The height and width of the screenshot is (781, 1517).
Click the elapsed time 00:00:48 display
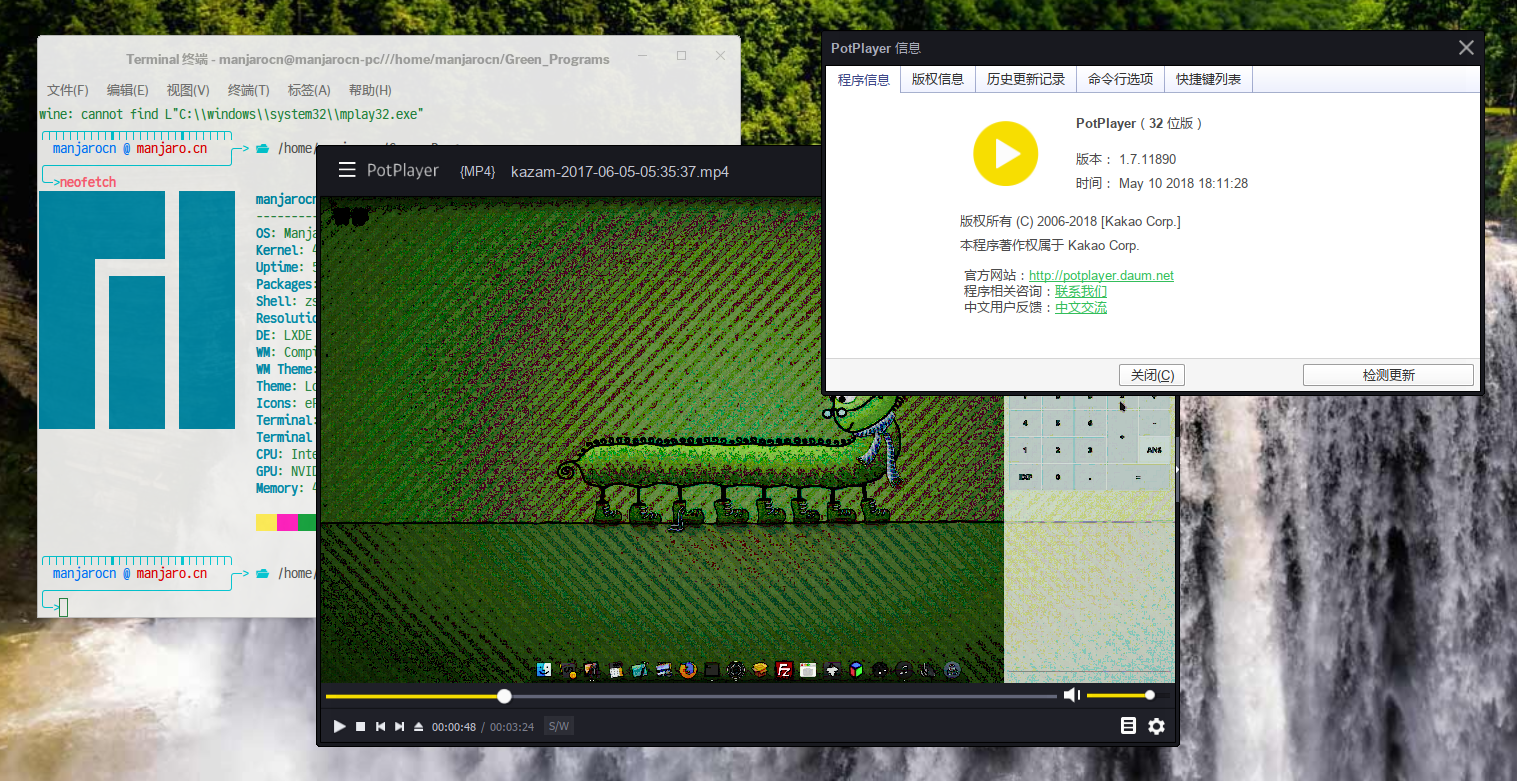coord(454,727)
